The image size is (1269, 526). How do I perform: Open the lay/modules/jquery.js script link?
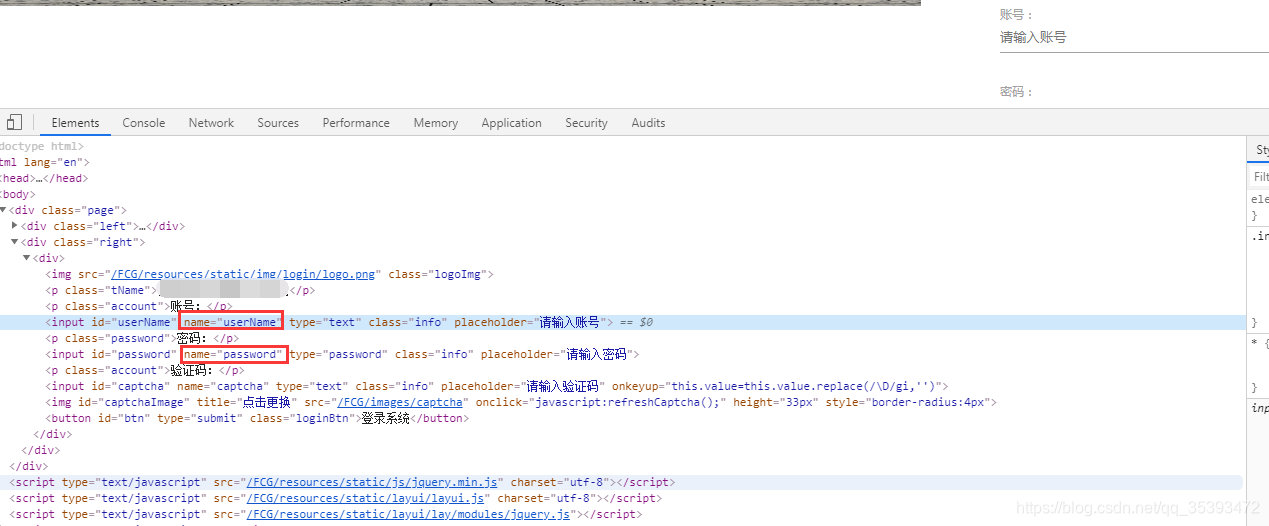tap(409, 514)
